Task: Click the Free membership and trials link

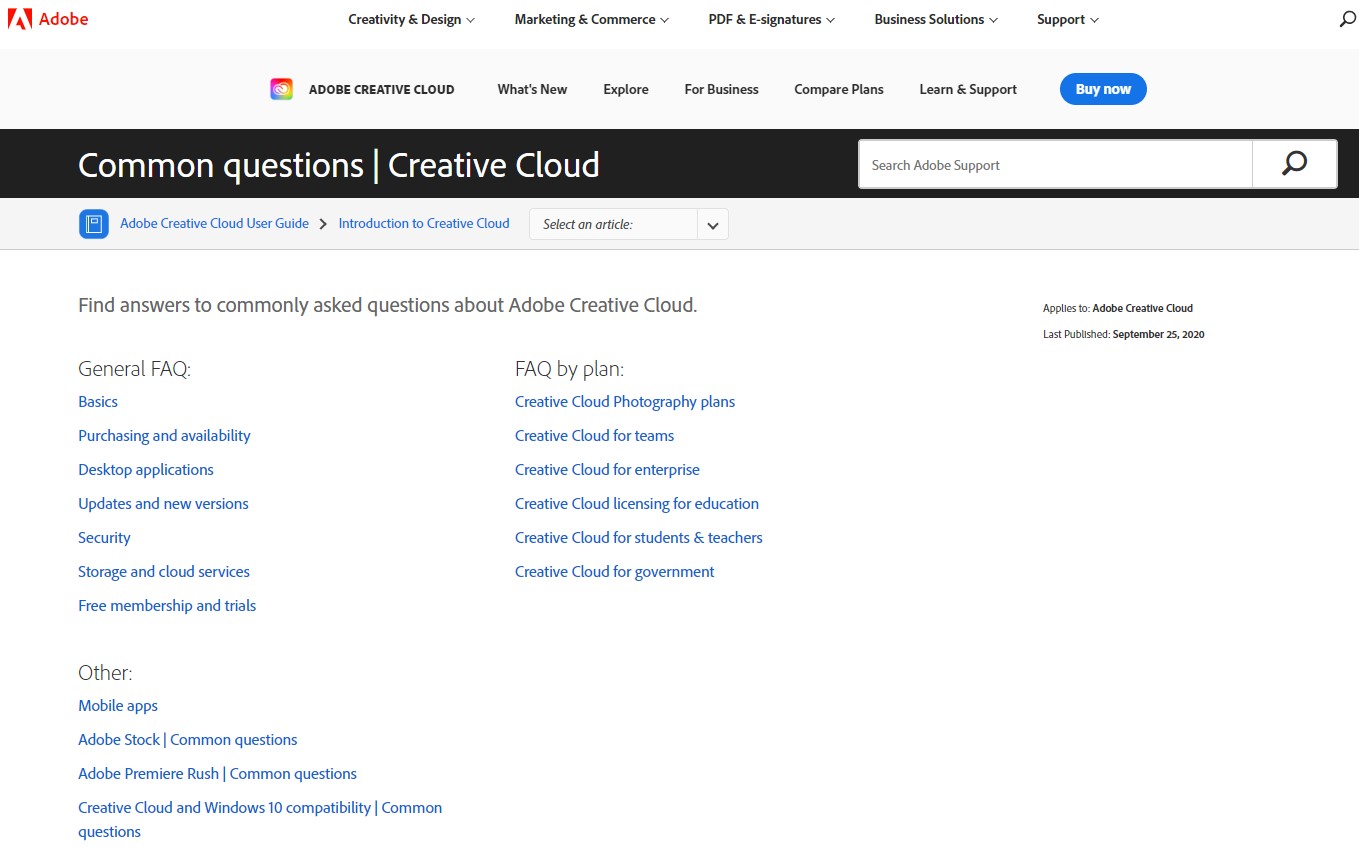Action: [167, 605]
